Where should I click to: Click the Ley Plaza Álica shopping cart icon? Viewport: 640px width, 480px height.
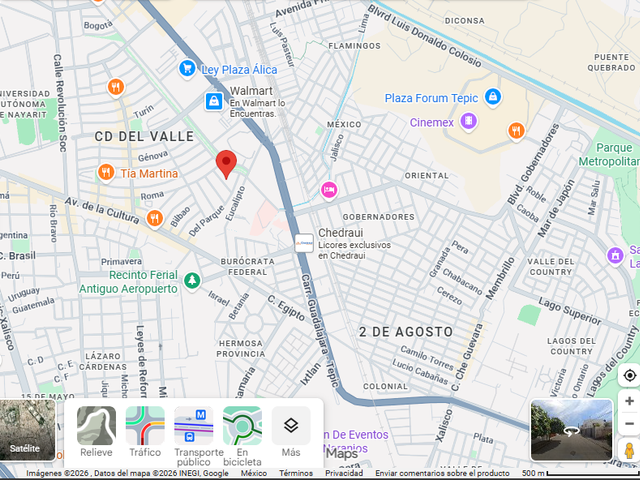pyautogui.click(x=187, y=68)
